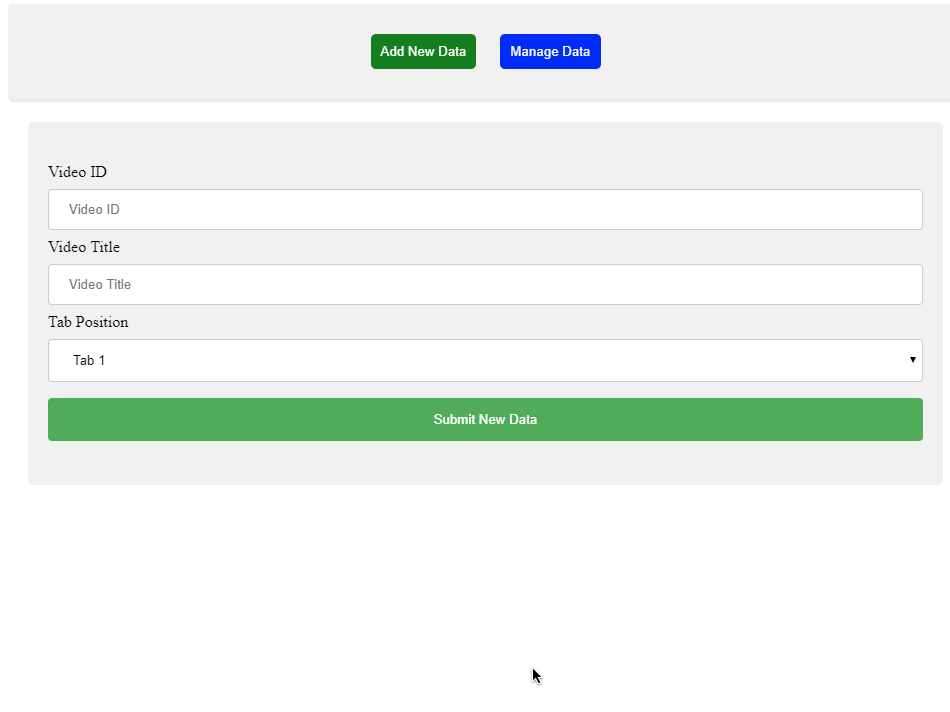Click the "Tab Position" field label
Viewport: 950px width, 712px height.
(88, 322)
